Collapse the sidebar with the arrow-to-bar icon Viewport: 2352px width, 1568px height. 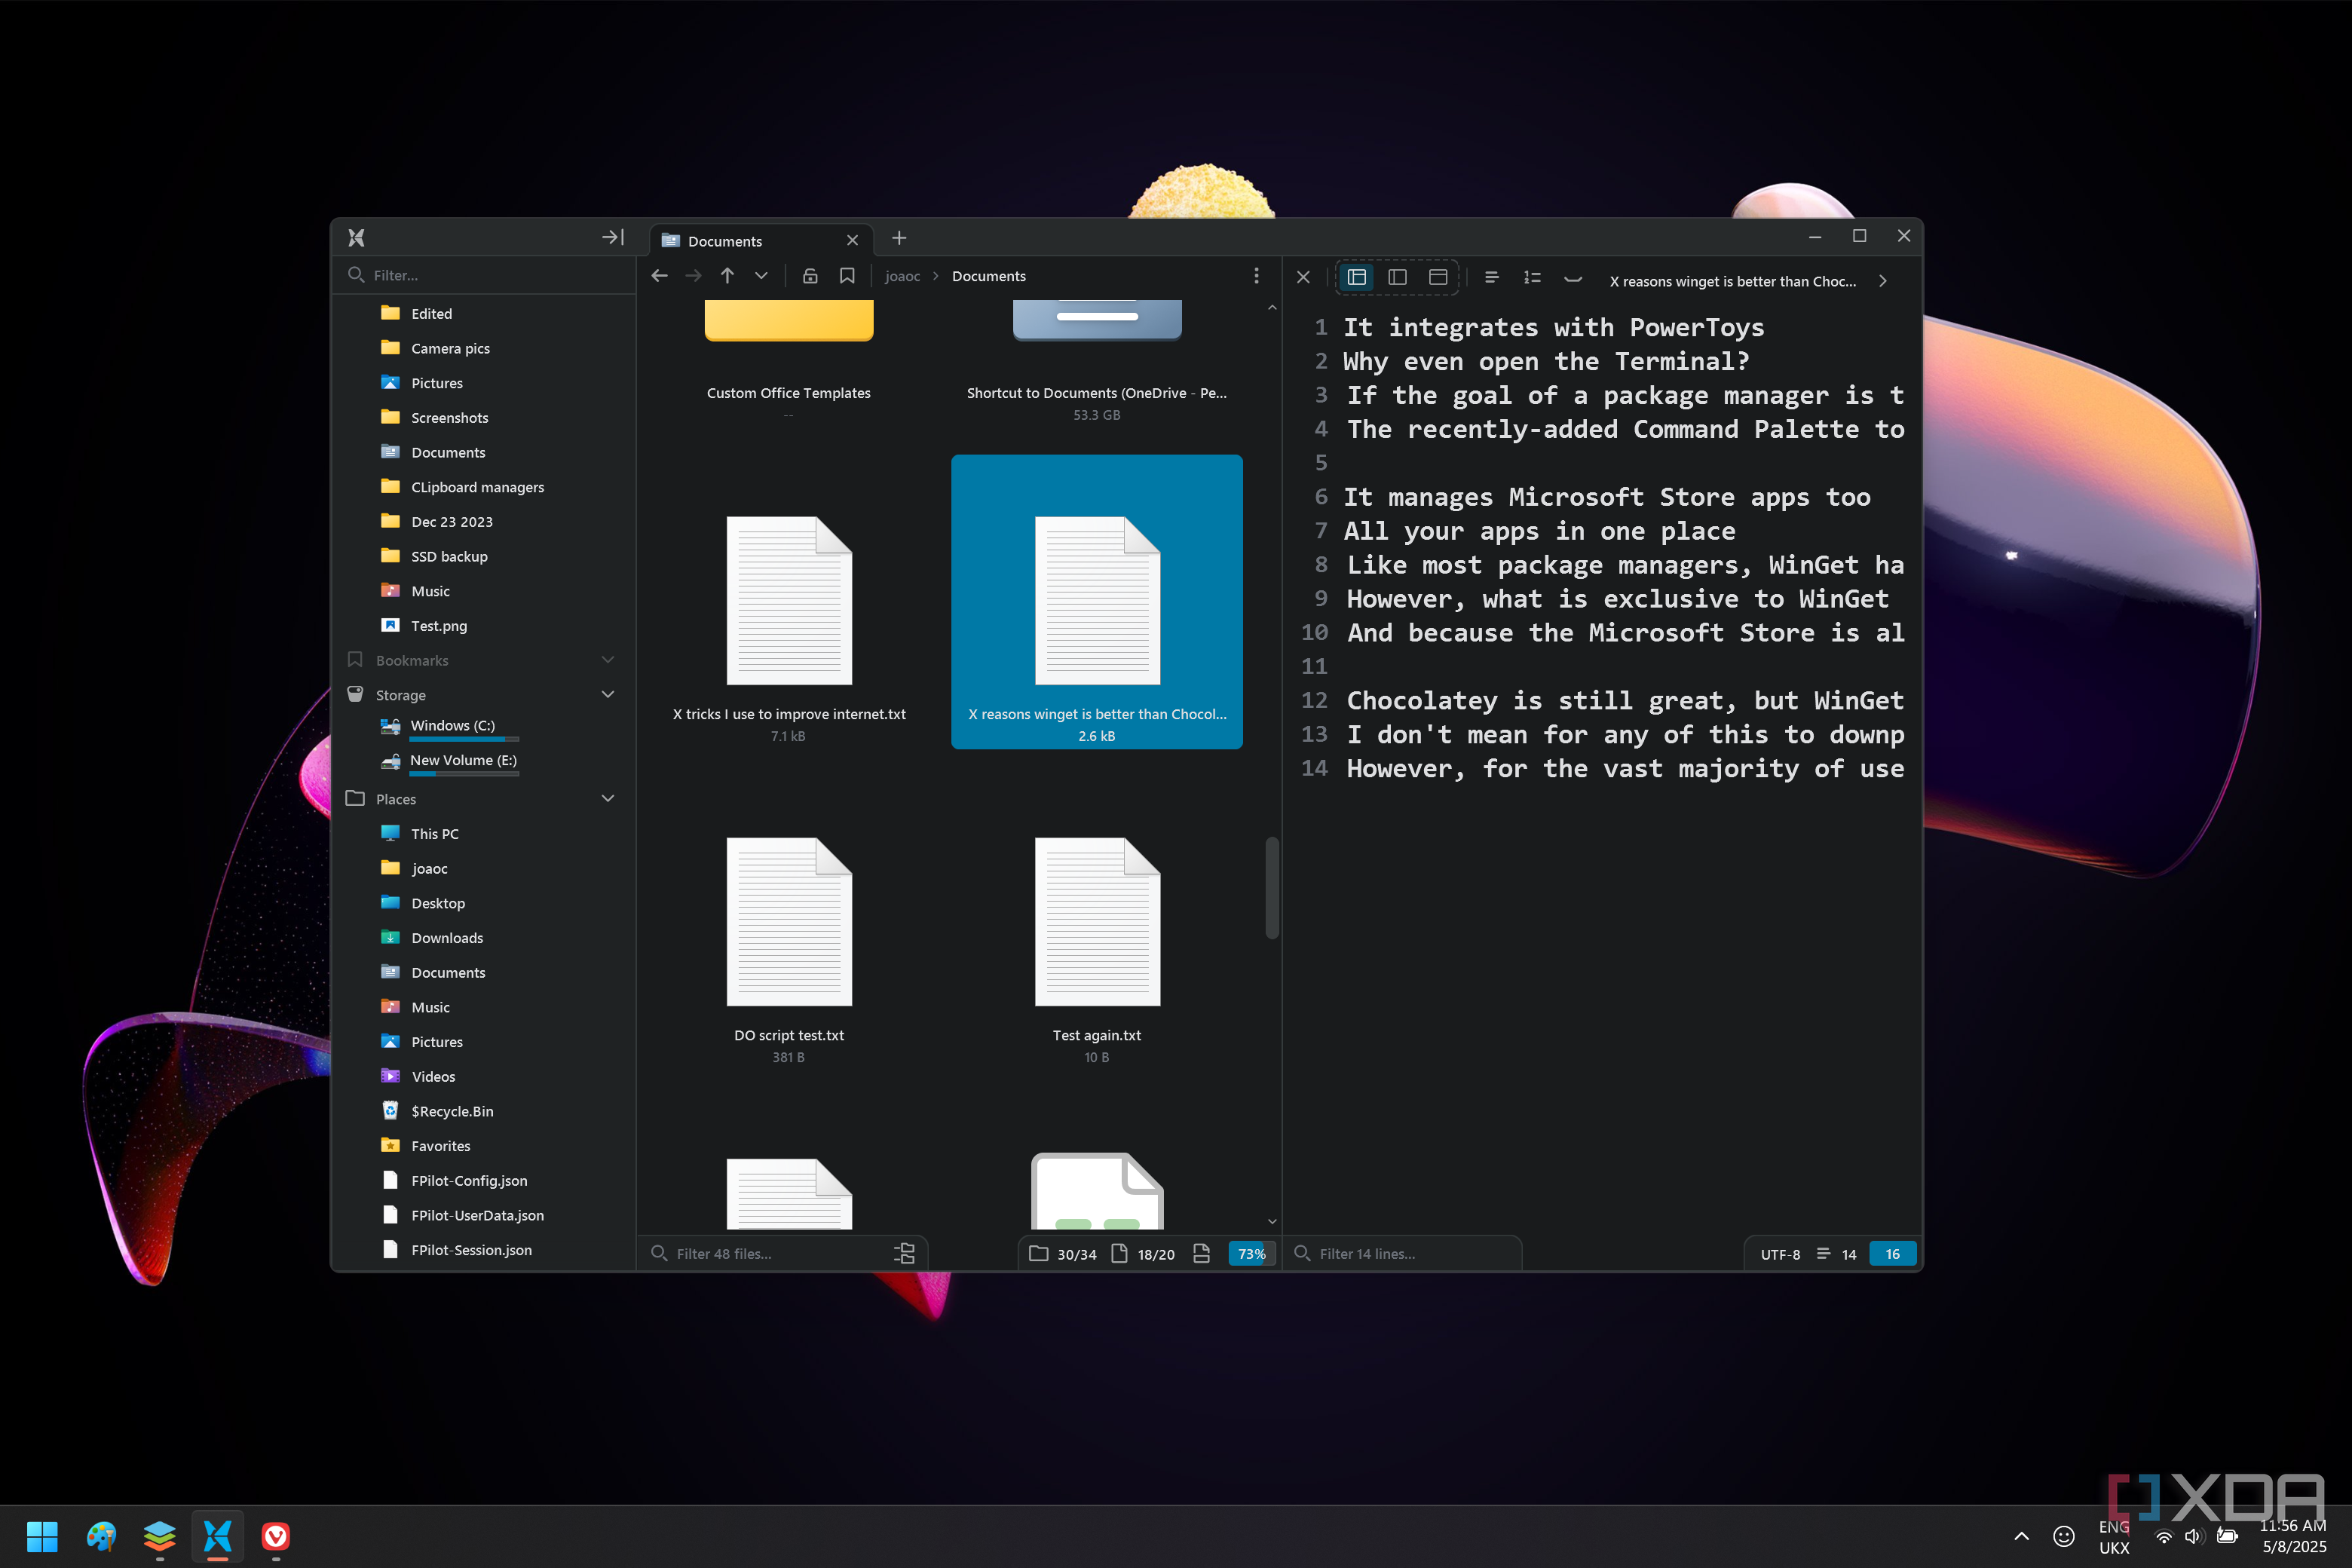coord(612,237)
